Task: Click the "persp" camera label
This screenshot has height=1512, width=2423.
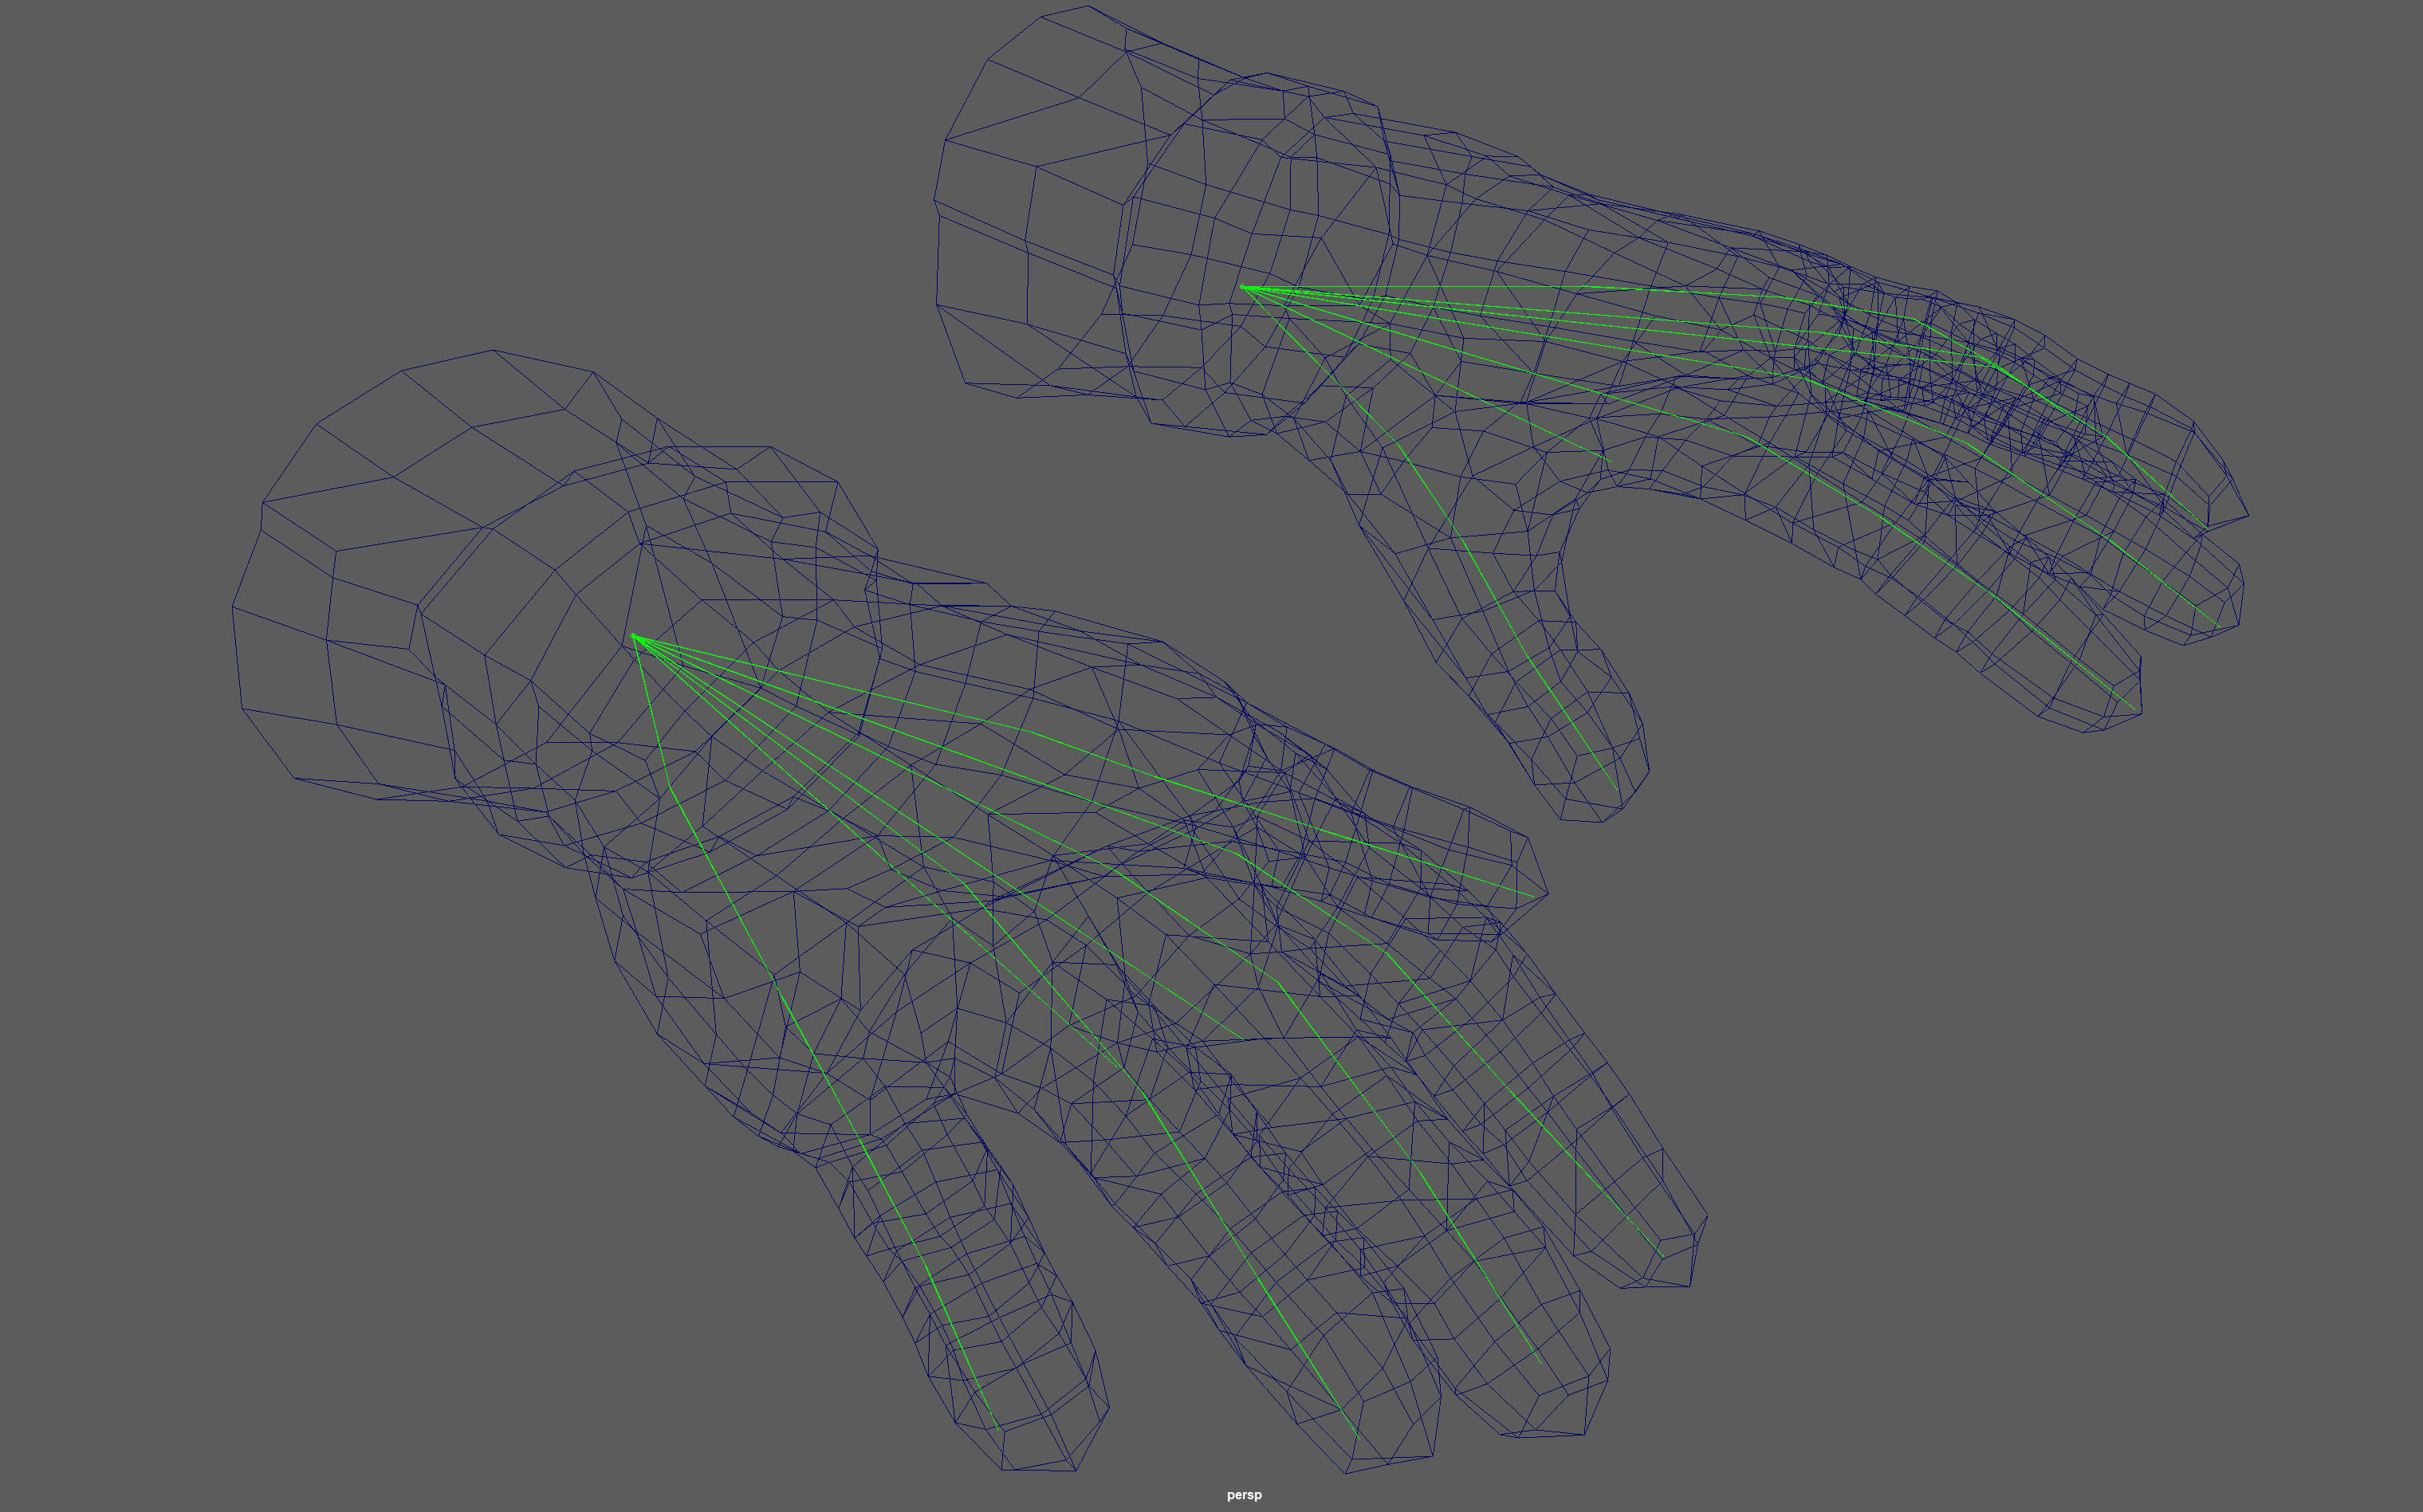Action: click(1244, 1495)
